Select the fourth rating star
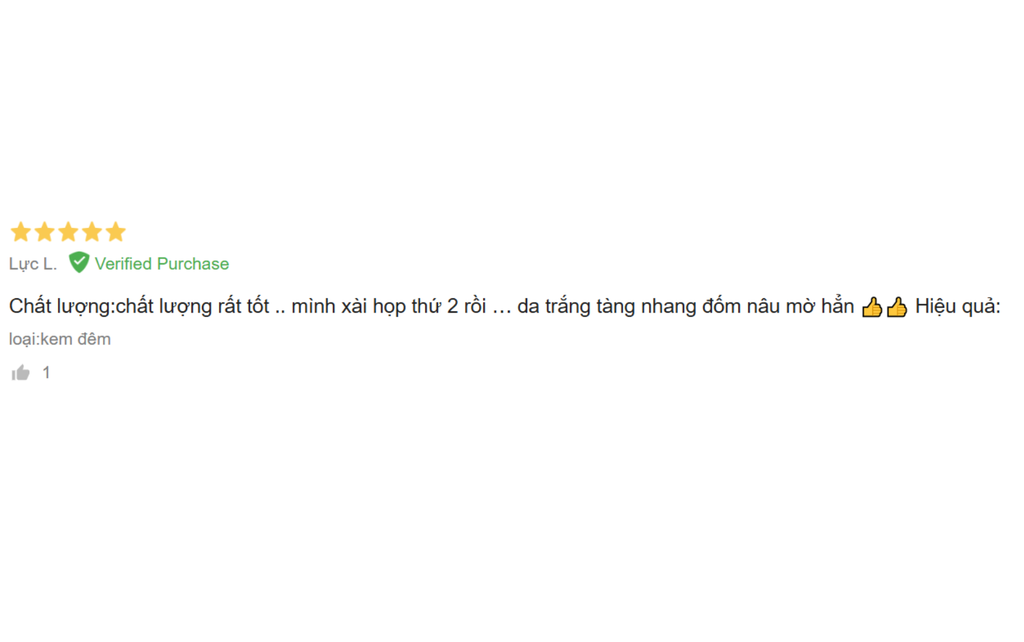The height and width of the screenshot is (642, 1024). (x=92, y=232)
